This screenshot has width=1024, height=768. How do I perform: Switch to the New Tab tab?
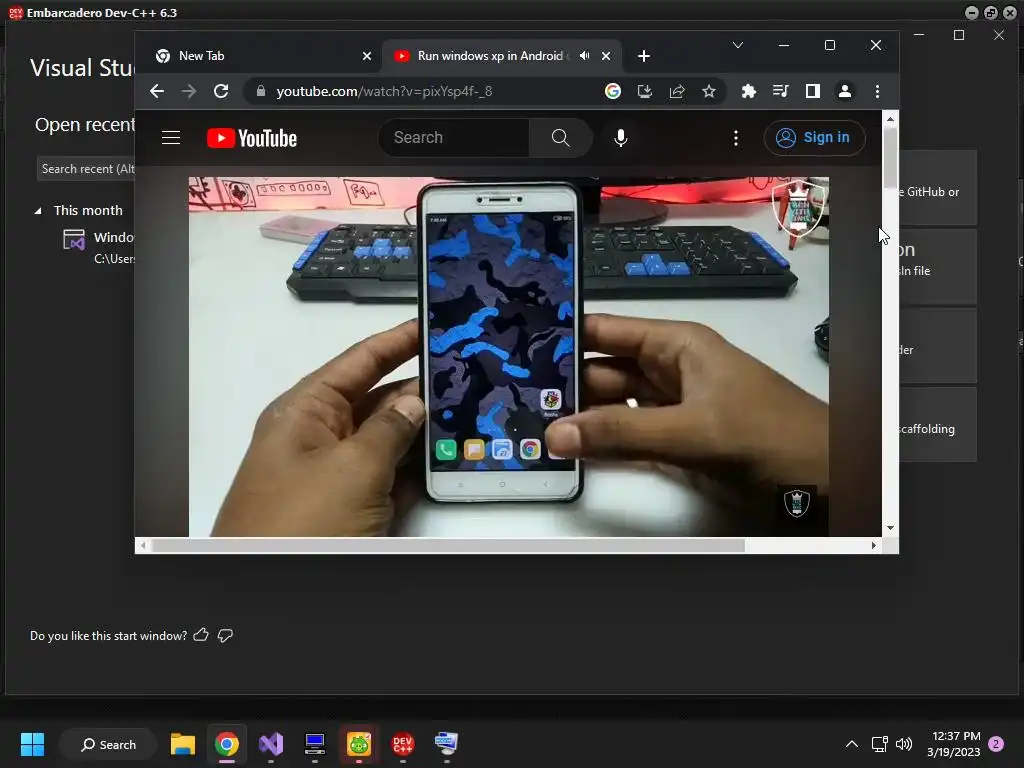[259, 56]
